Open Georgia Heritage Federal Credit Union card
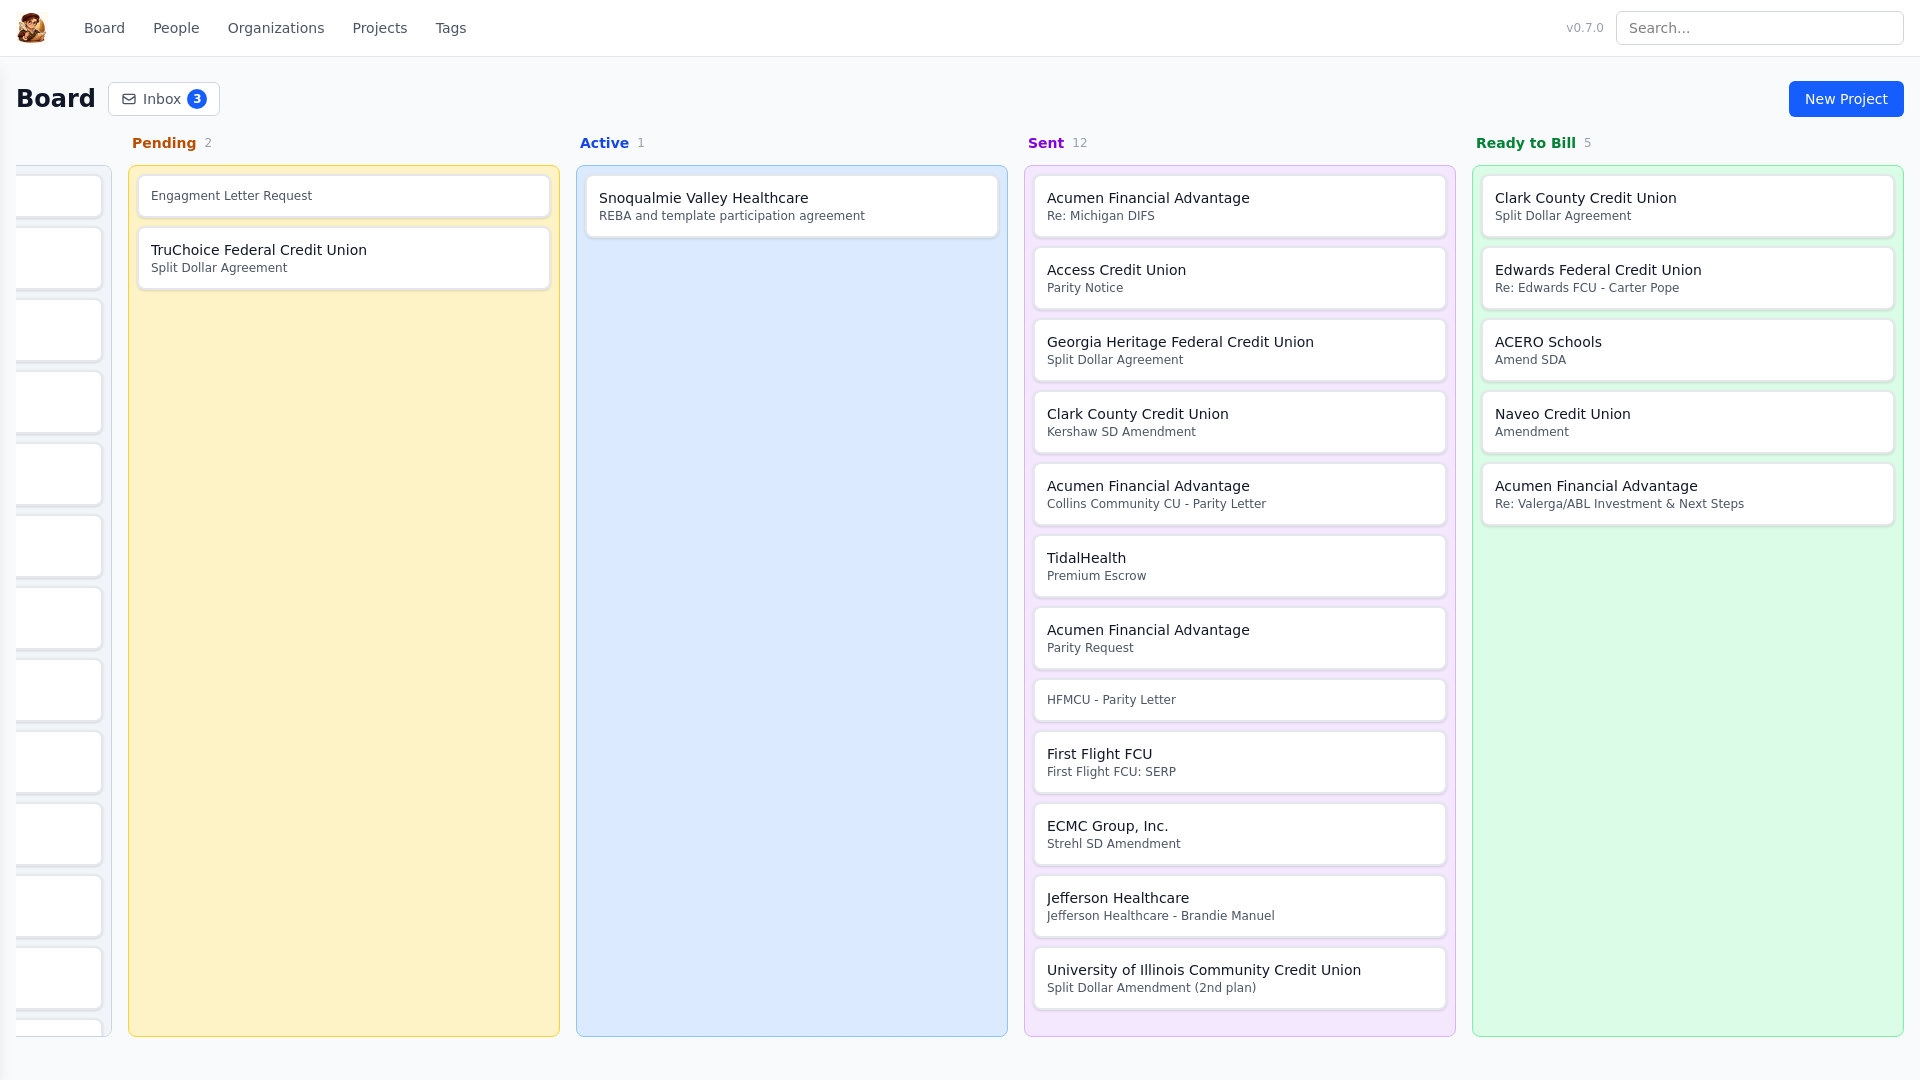The height and width of the screenshot is (1080, 1920). coord(1240,350)
